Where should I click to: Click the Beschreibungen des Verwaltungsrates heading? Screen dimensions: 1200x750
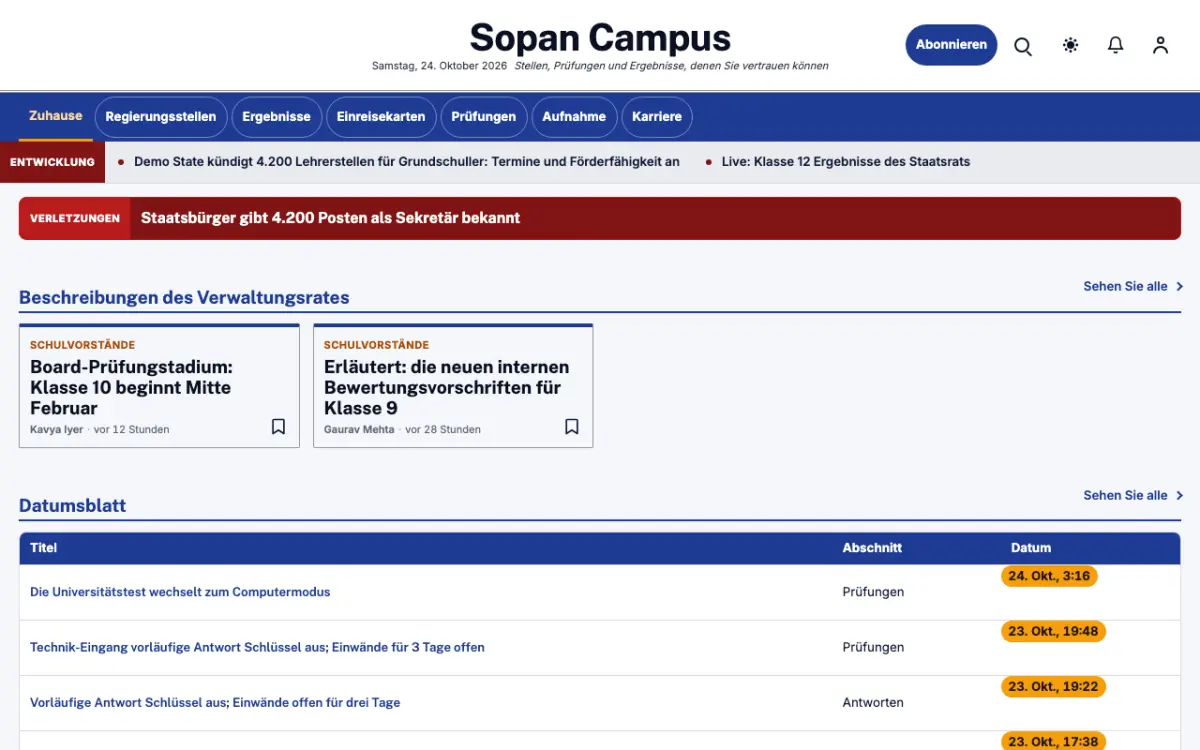tap(184, 297)
